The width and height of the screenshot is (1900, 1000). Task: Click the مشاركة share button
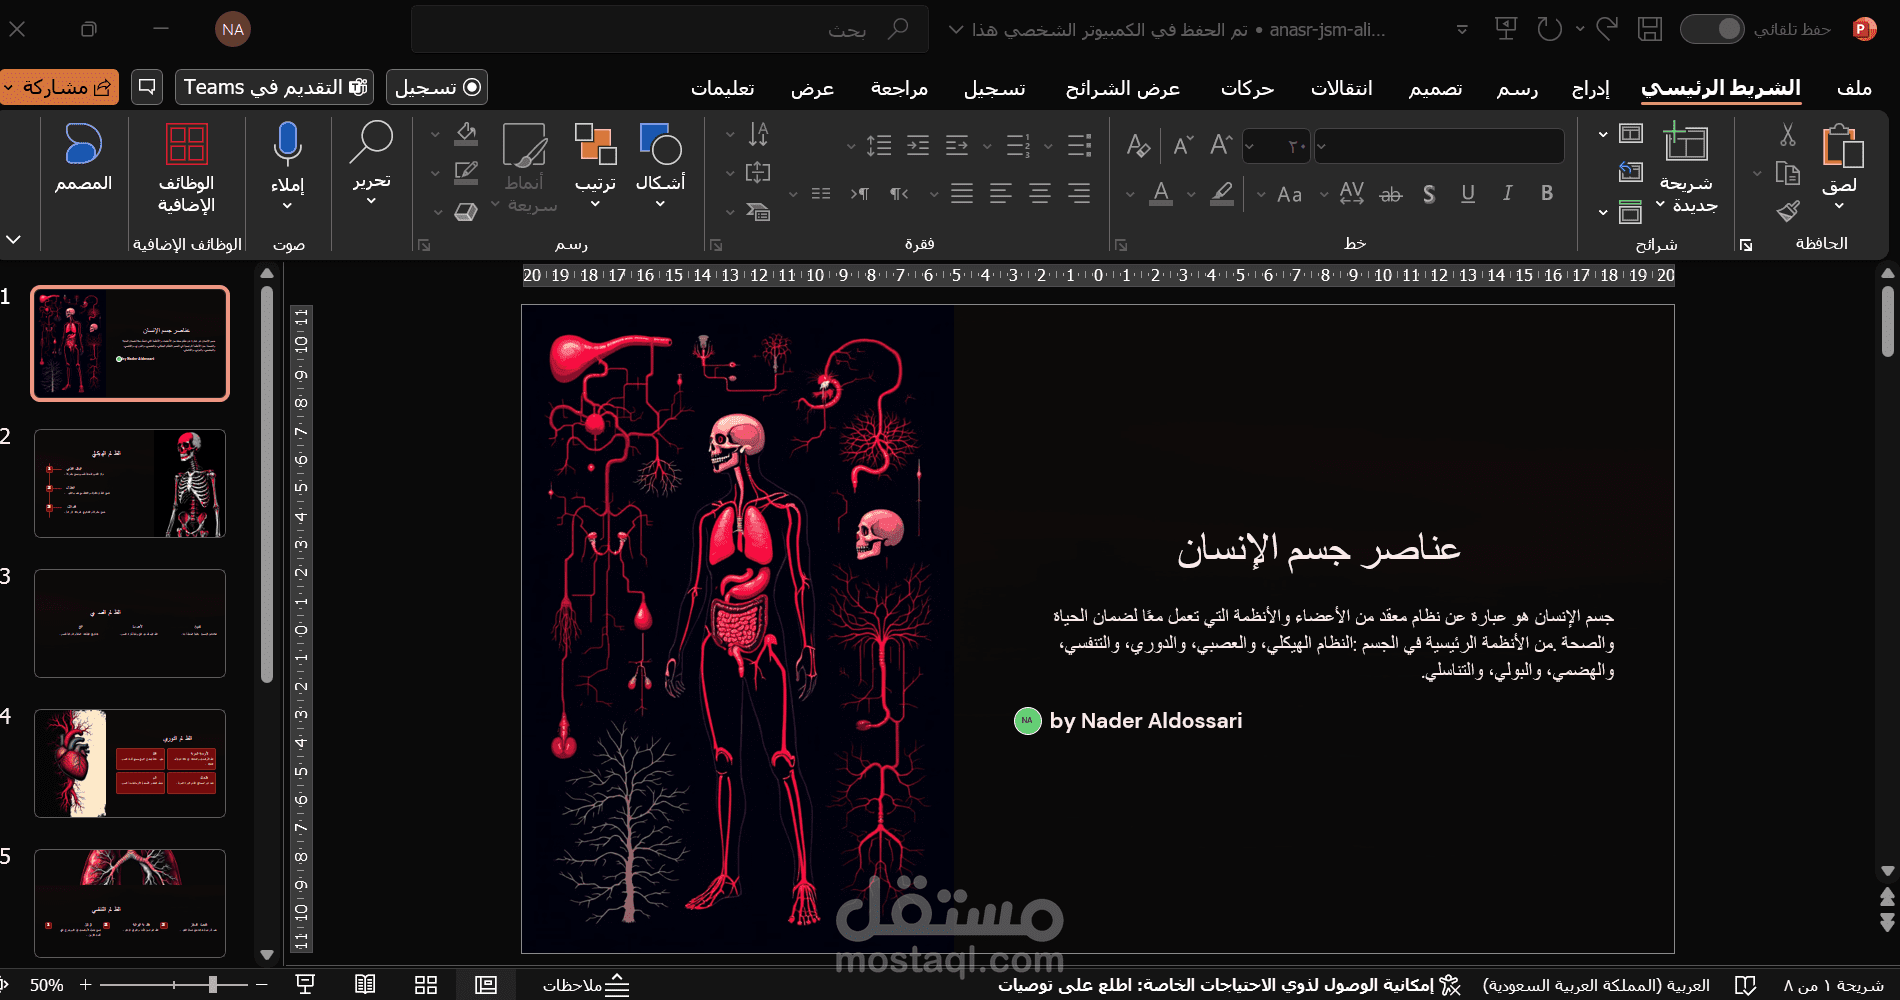coord(60,87)
